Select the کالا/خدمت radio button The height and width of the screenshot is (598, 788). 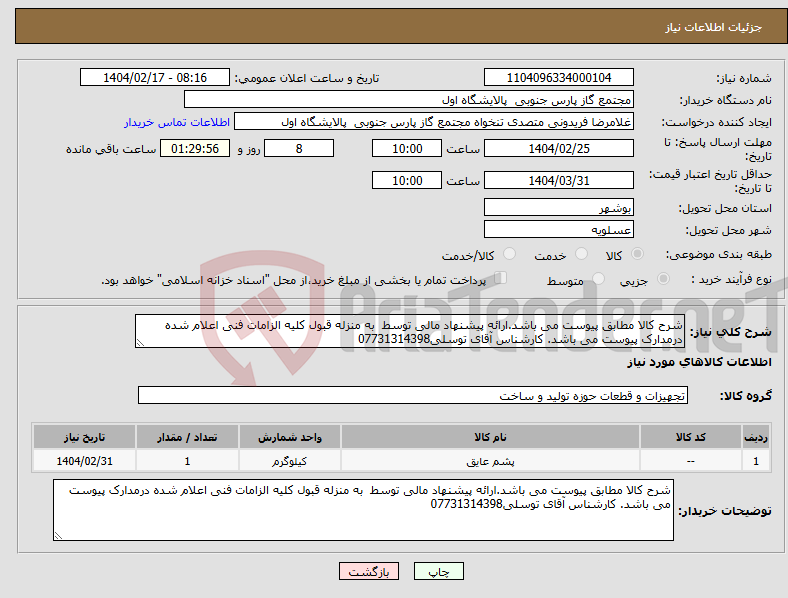[509, 254]
